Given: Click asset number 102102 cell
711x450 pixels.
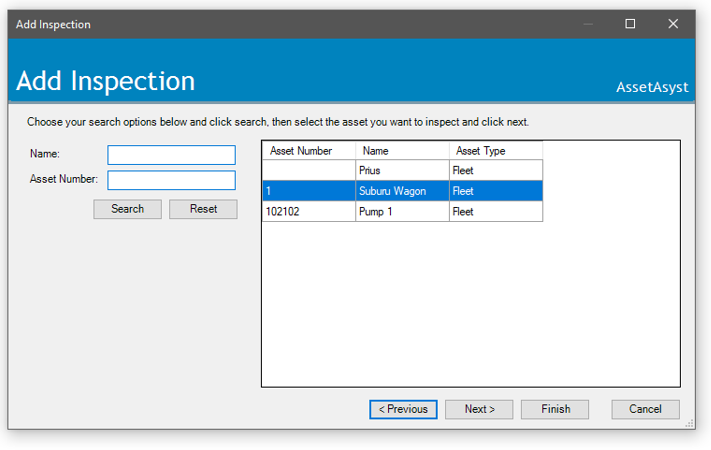Looking at the screenshot, I should [308, 212].
